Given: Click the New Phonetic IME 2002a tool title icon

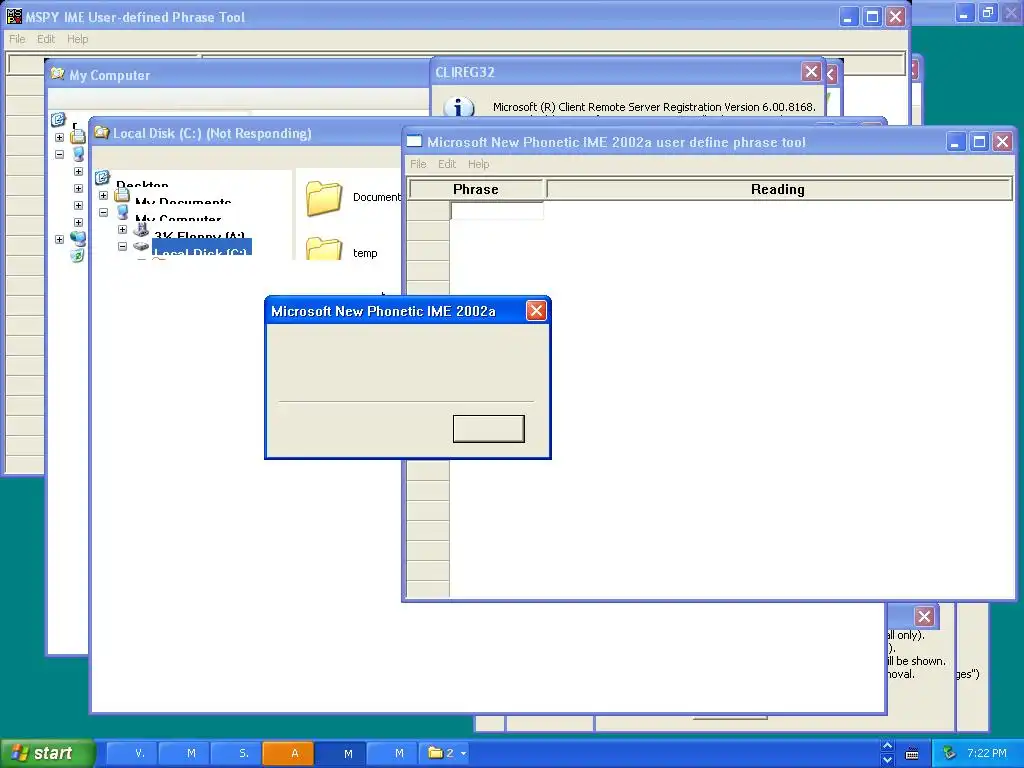Looking at the screenshot, I should coord(414,141).
